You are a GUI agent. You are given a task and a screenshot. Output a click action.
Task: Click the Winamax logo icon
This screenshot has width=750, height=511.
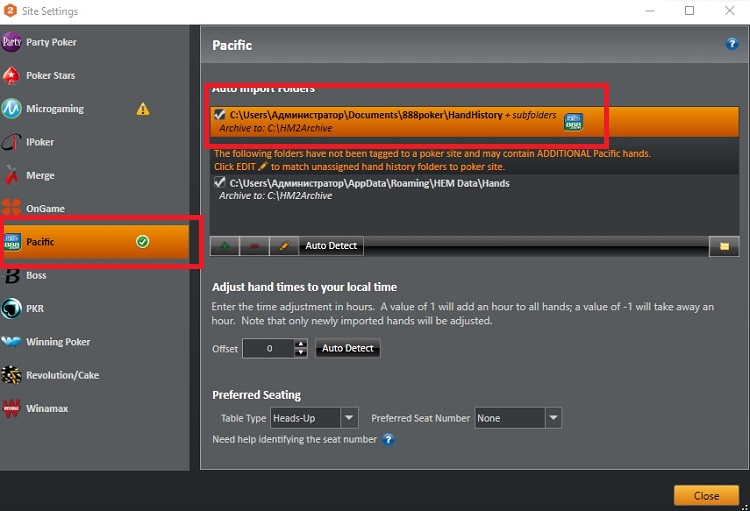point(11,408)
